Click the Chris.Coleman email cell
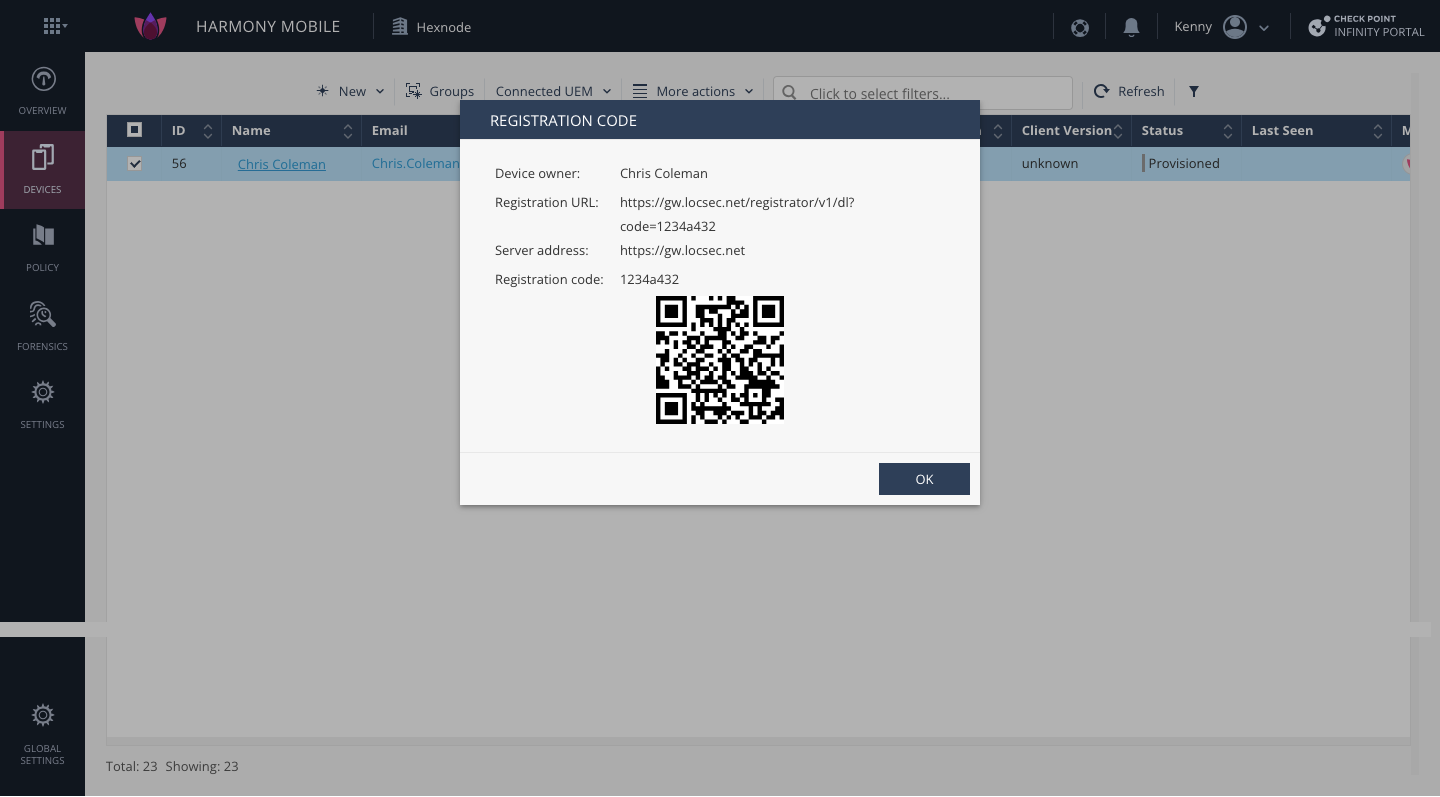Image resolution: width=1440 pixels, height=797 pixels. [415, 163]
